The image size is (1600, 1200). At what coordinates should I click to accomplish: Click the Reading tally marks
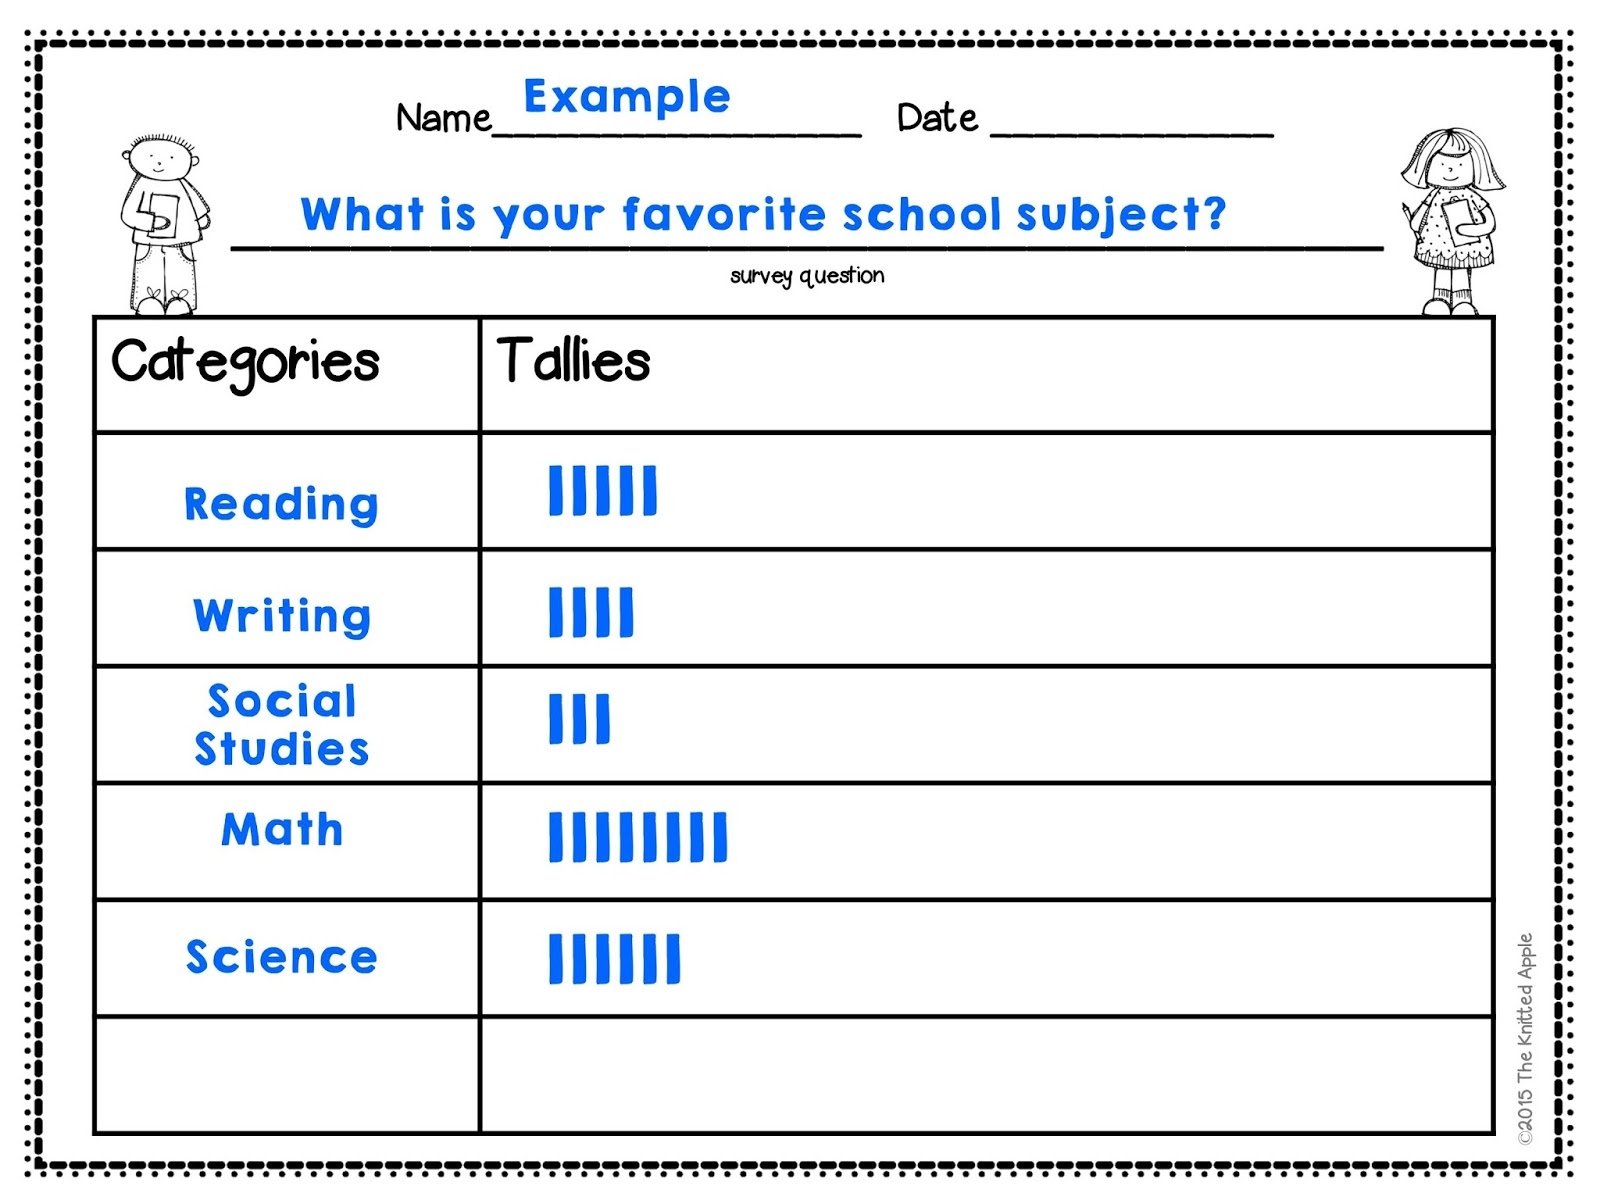[x=603, y=491]
